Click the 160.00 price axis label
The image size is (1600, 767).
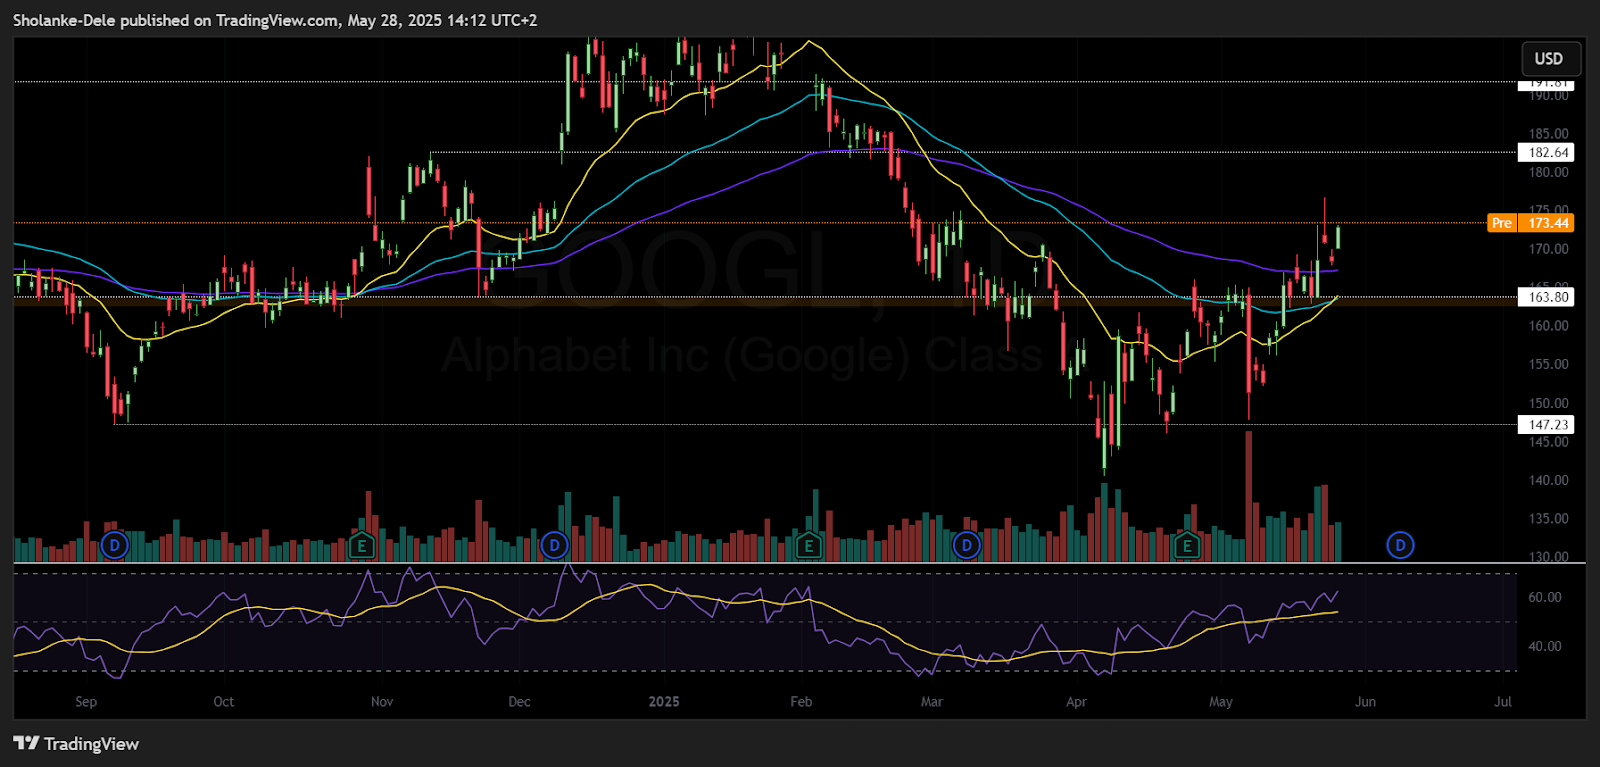point(1548,326)
